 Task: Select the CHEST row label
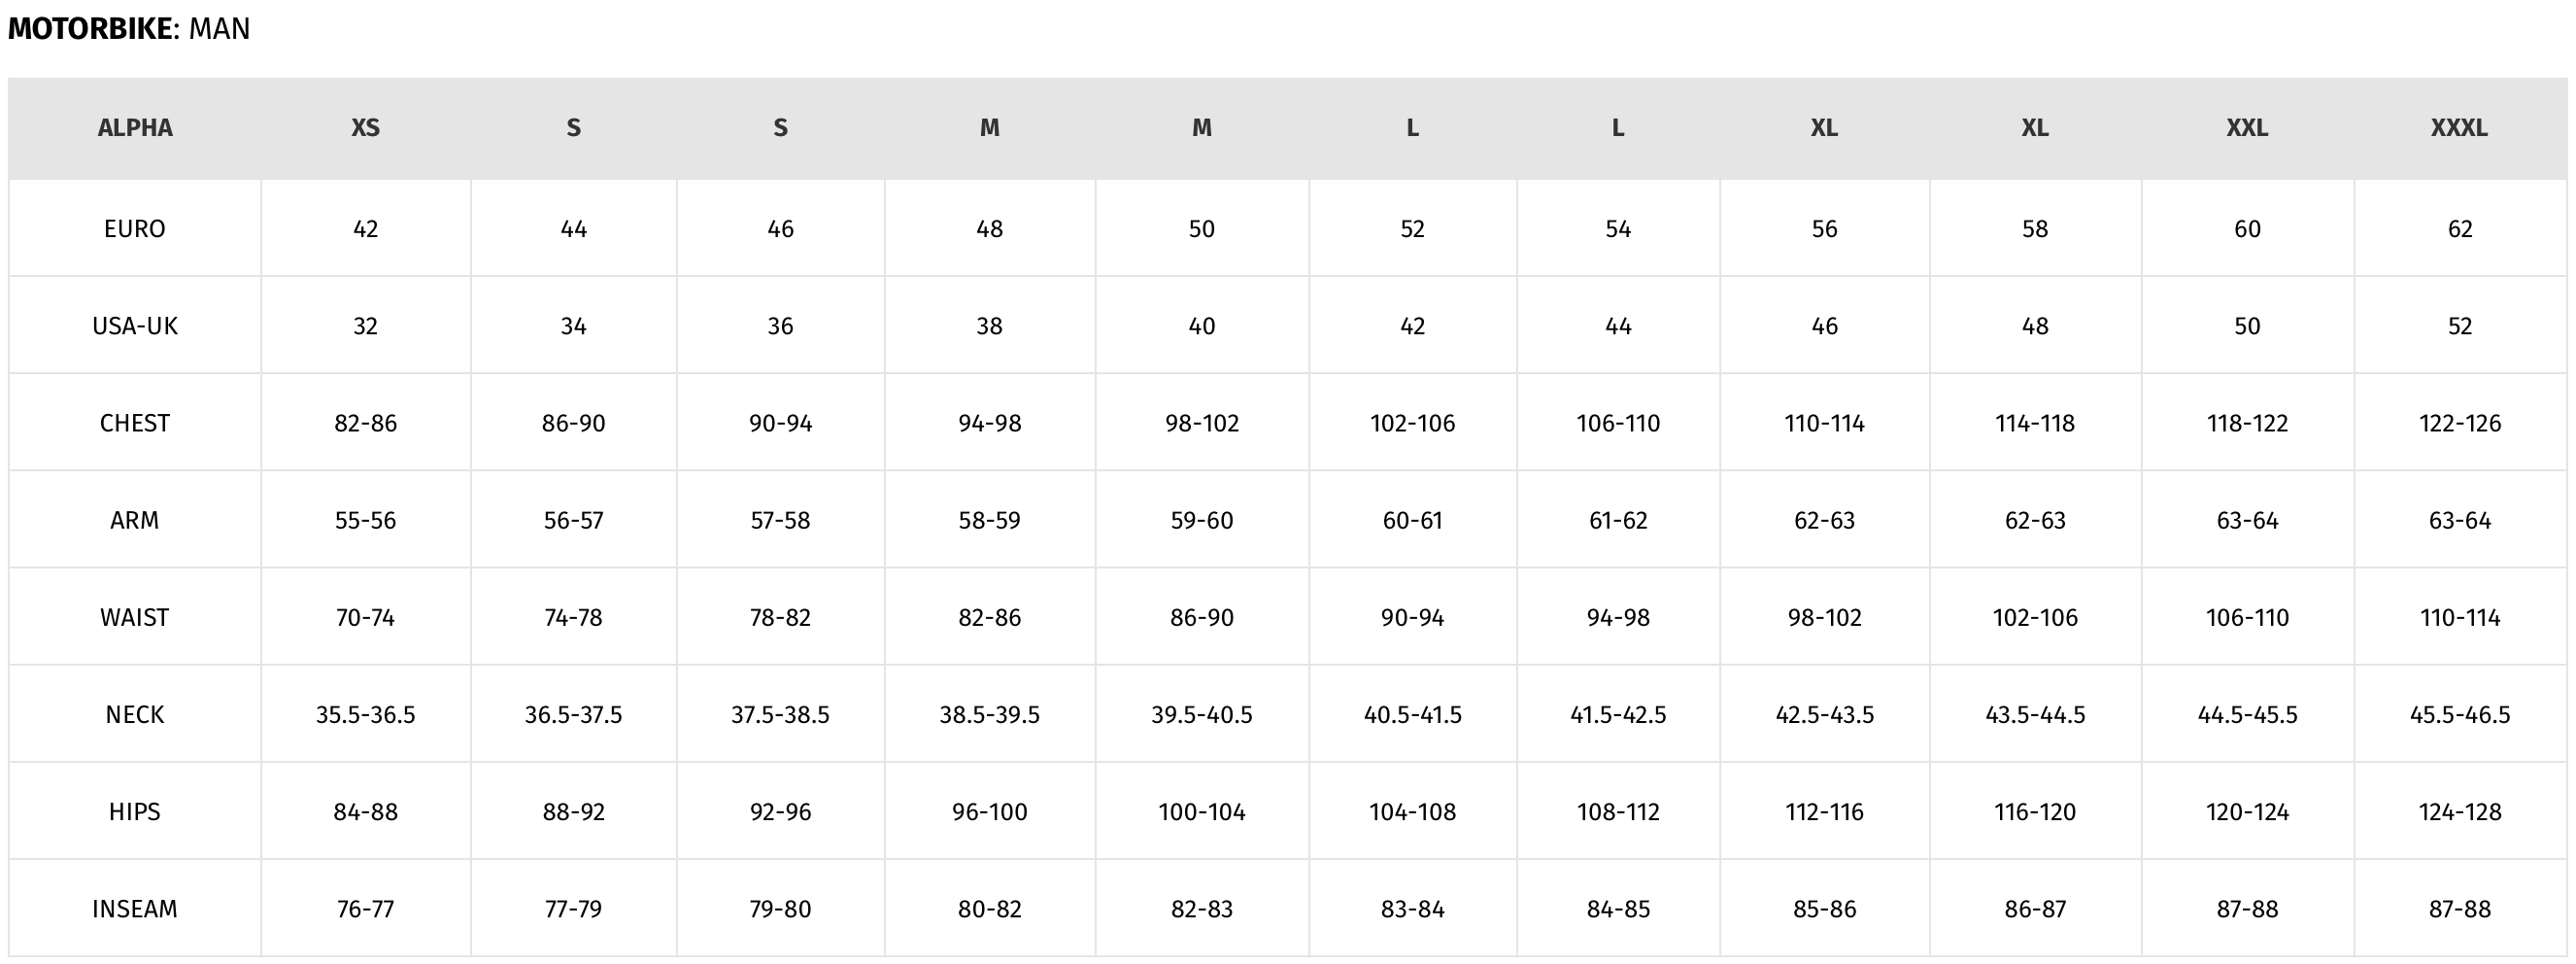pyautogui.click(x=135, y=423)
